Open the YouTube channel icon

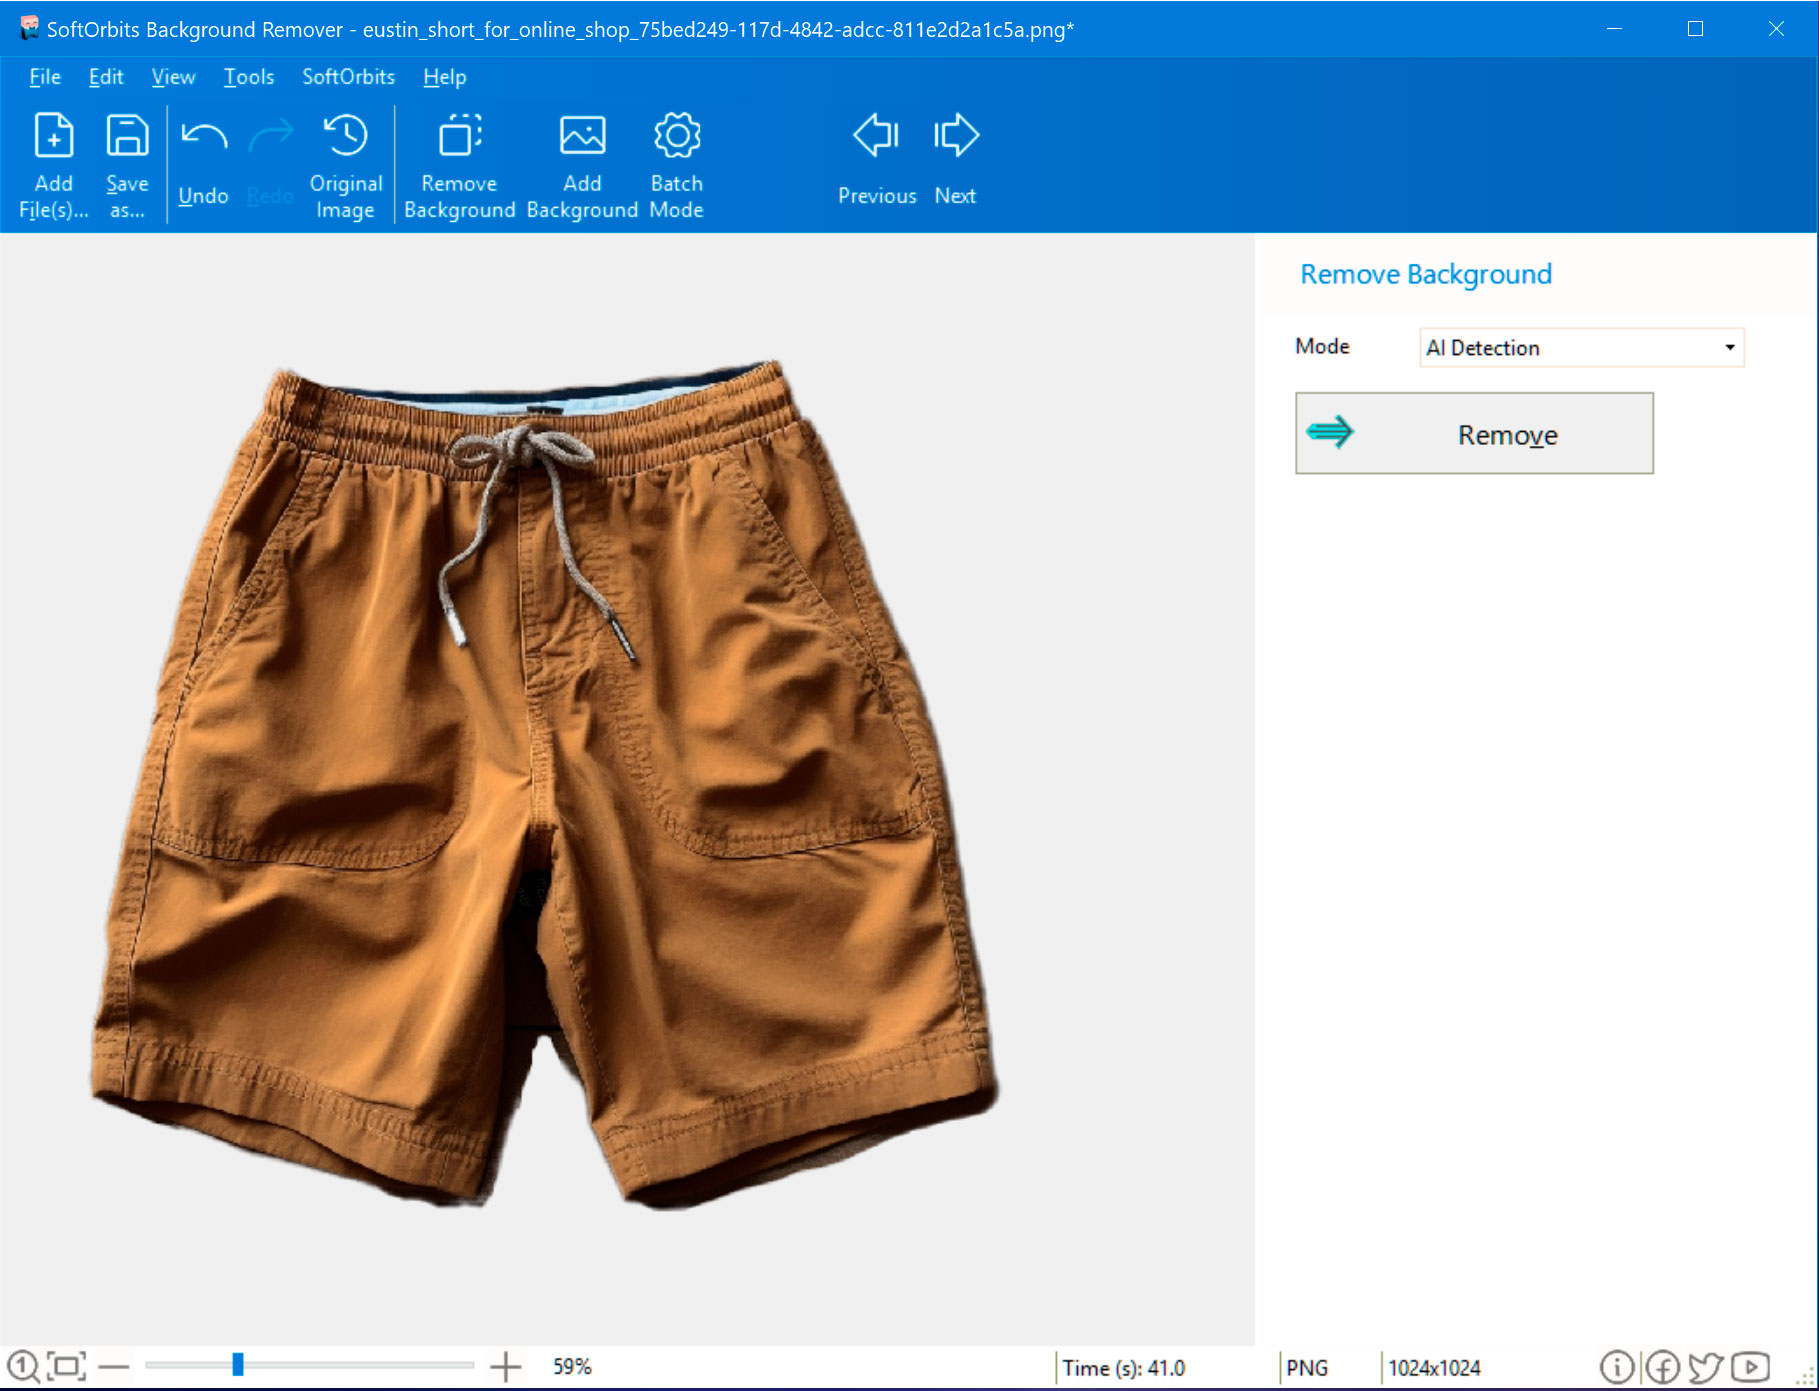[1749, 1365]
